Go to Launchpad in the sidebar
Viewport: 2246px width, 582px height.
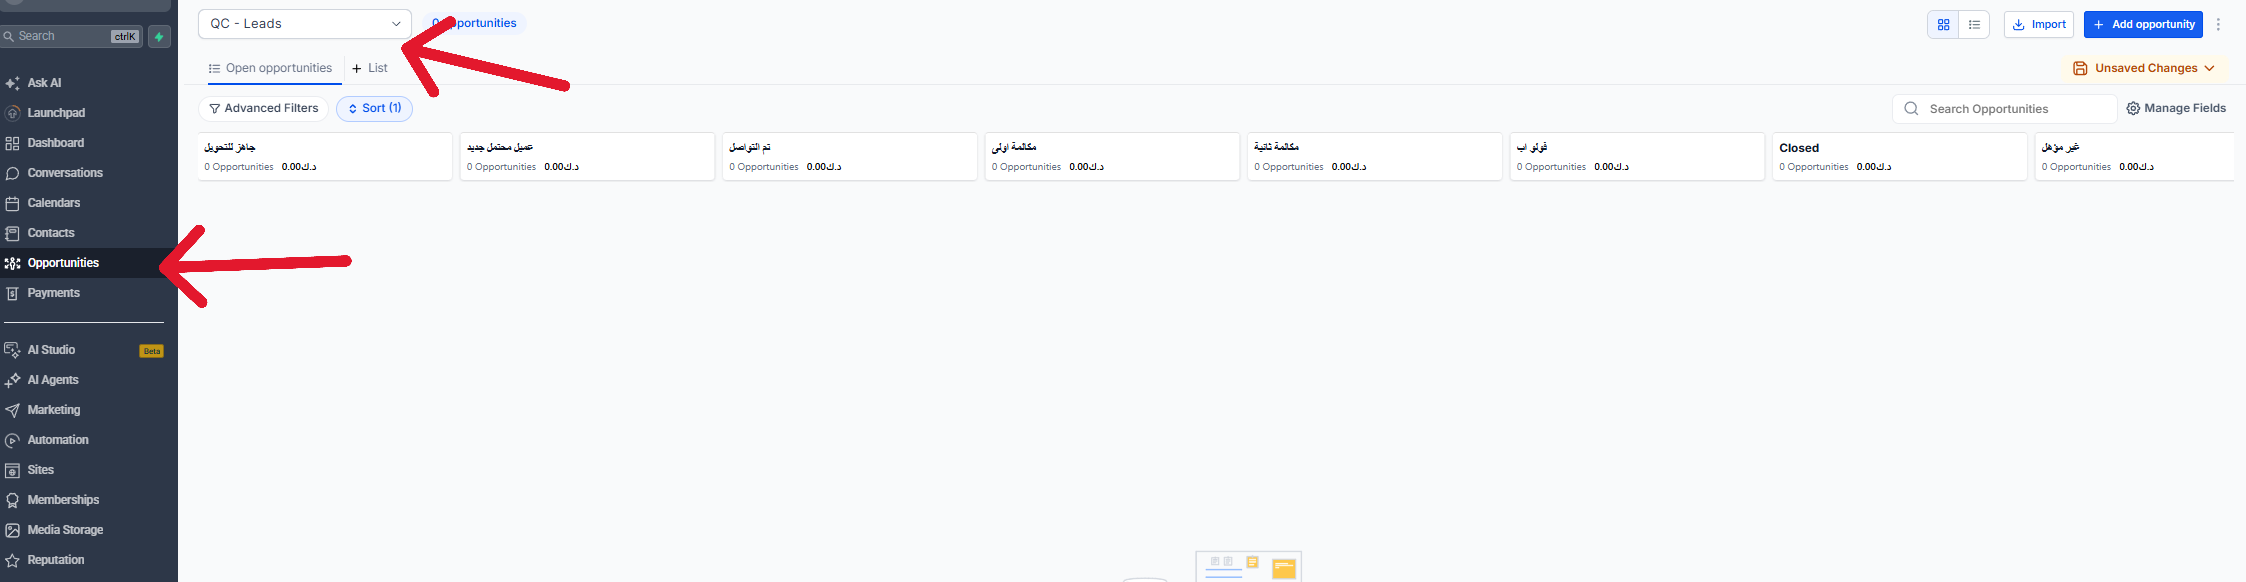click(56, 113)
